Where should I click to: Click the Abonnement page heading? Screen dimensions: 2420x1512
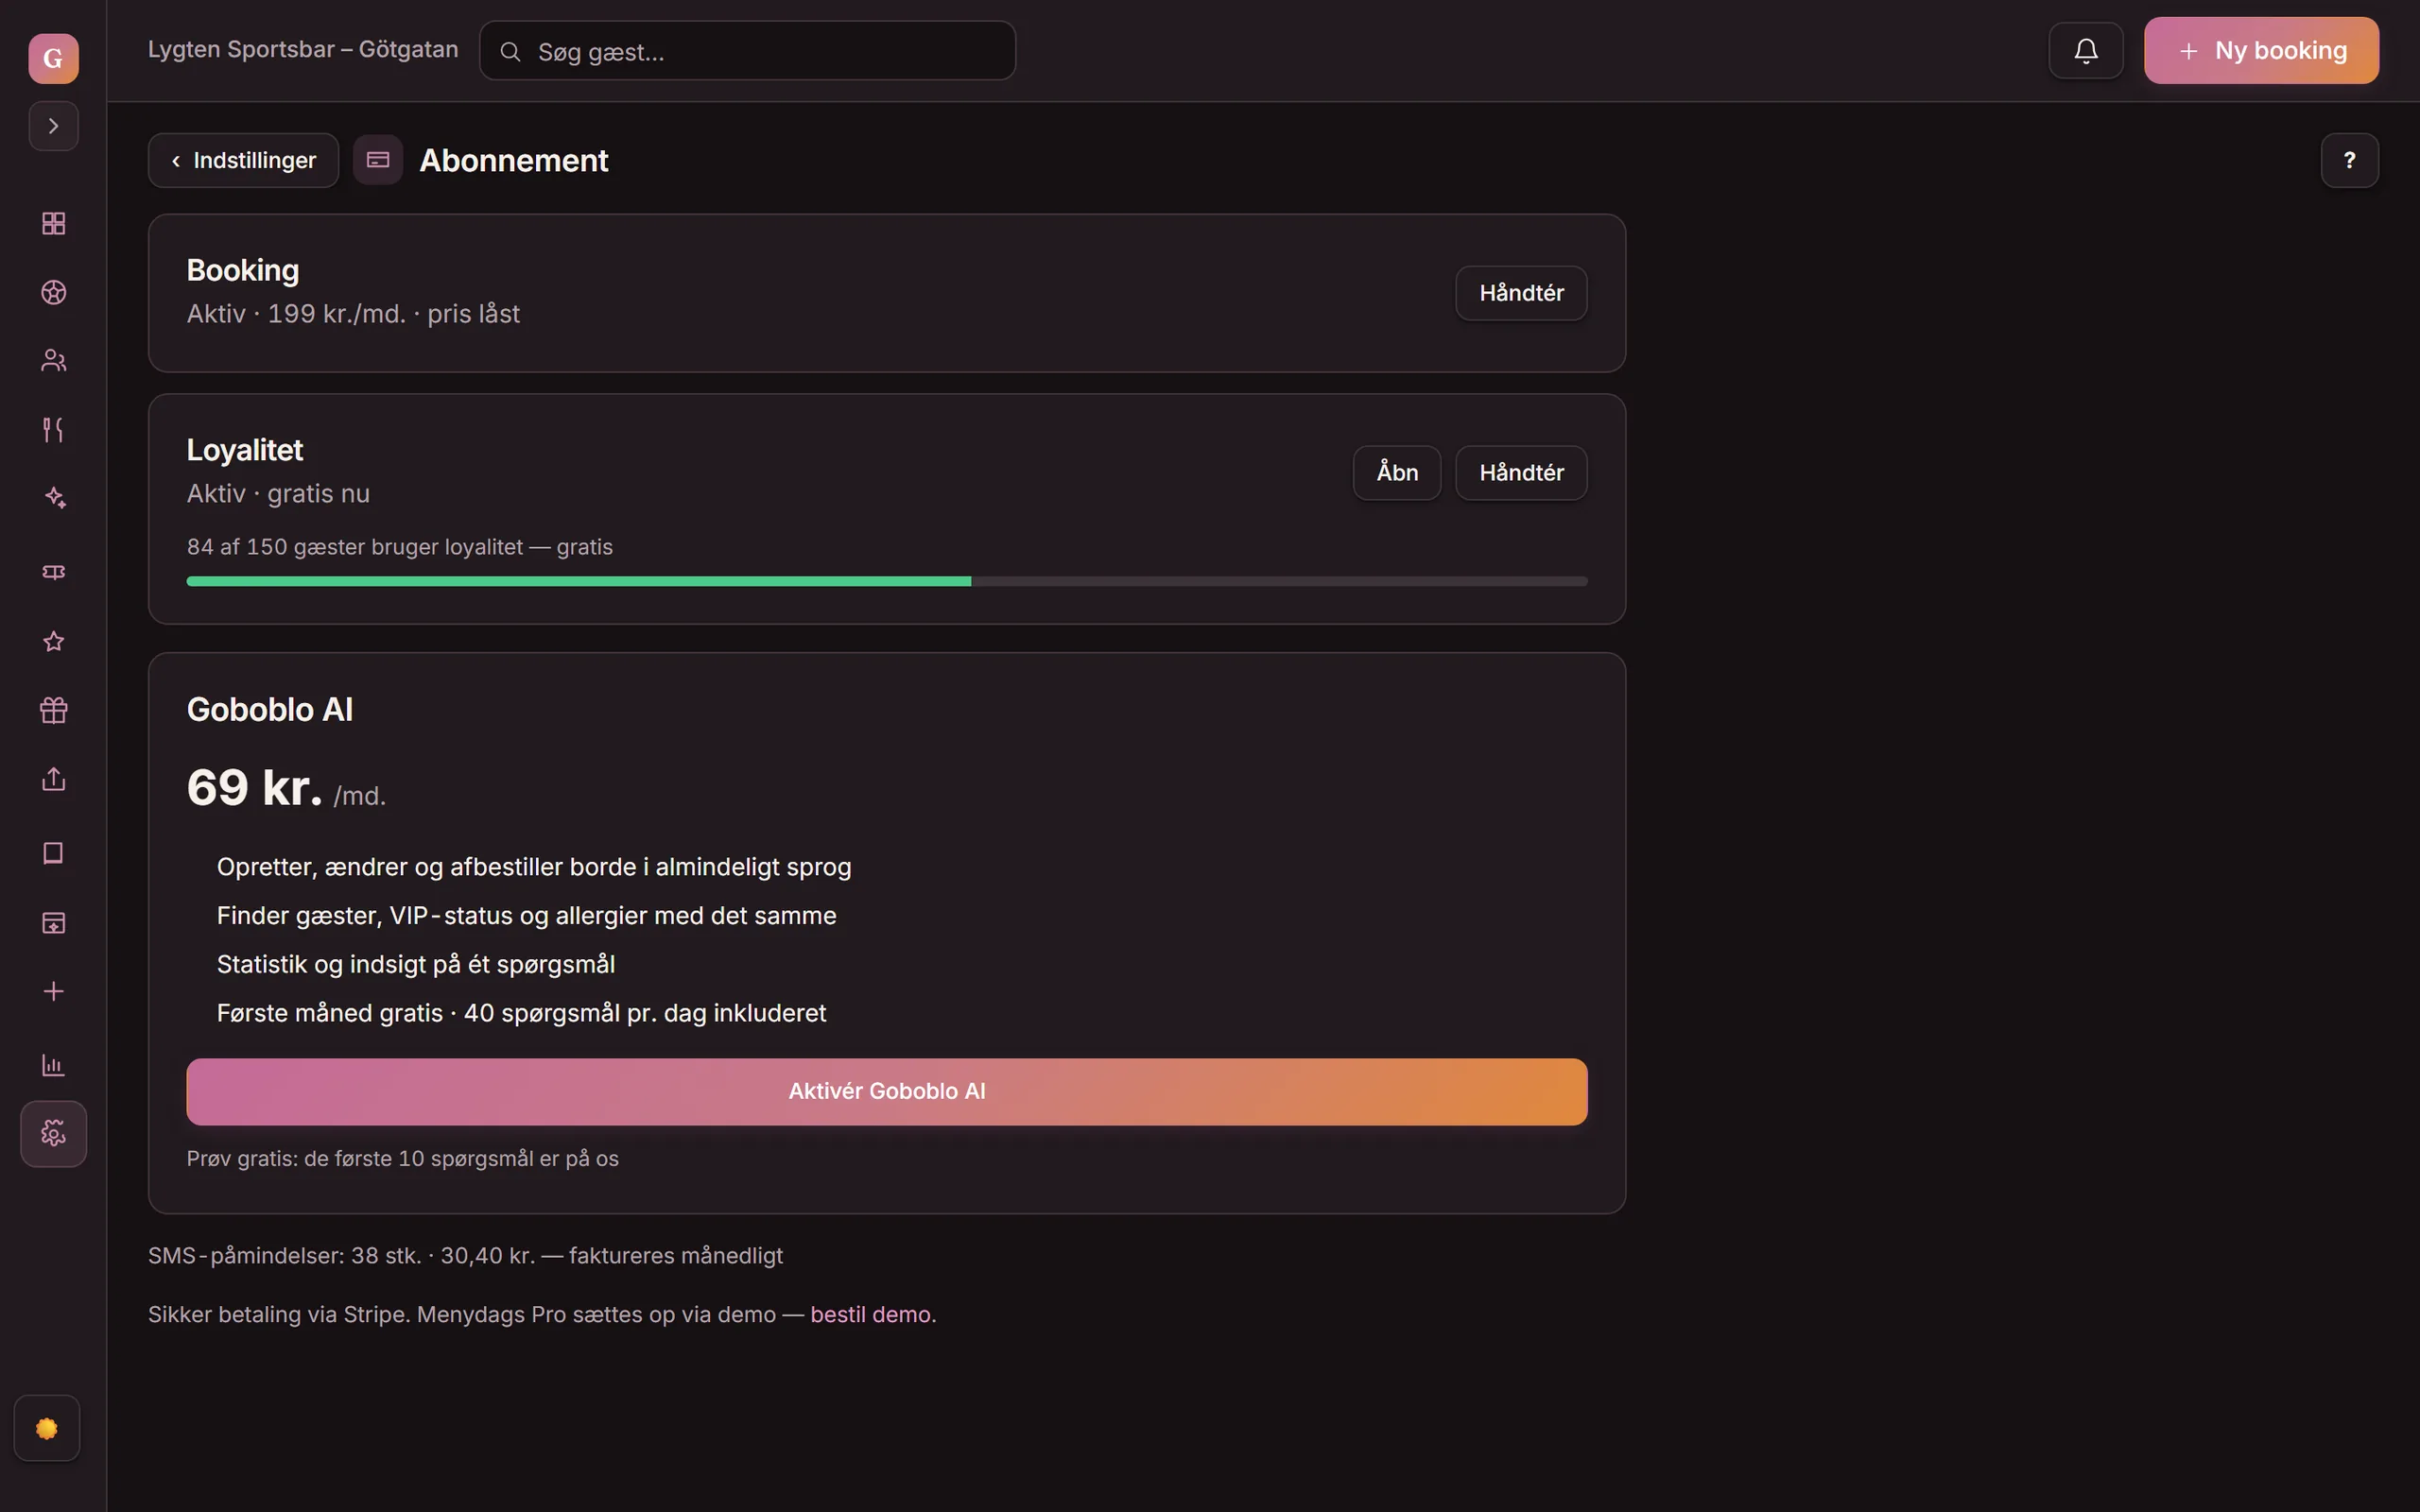(514, 160)
